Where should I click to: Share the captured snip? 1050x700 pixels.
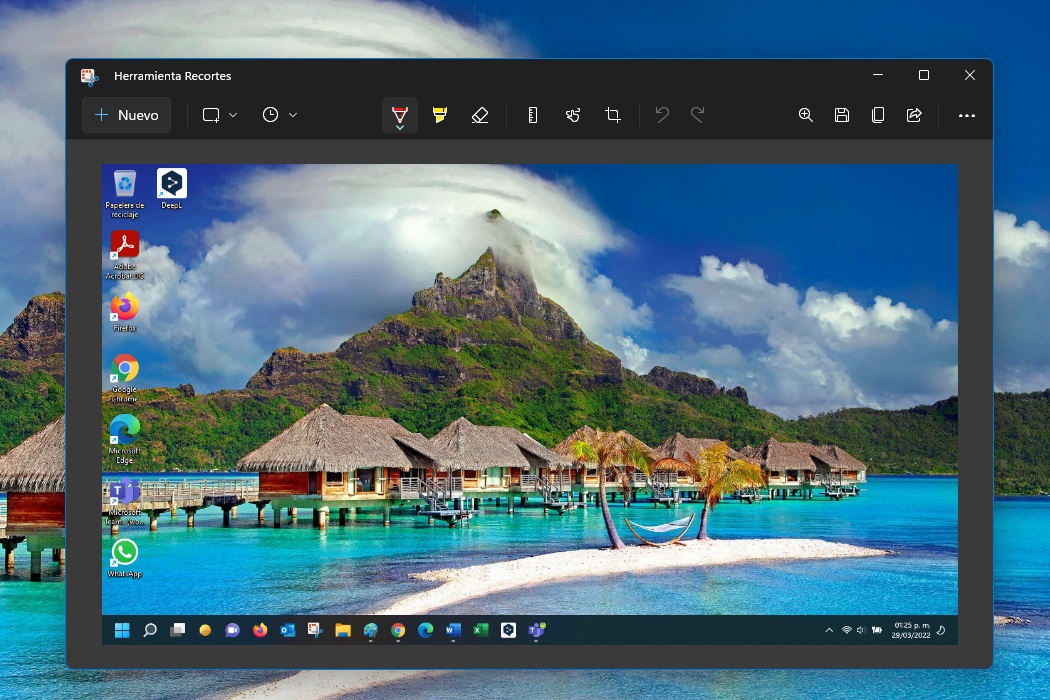914,115
